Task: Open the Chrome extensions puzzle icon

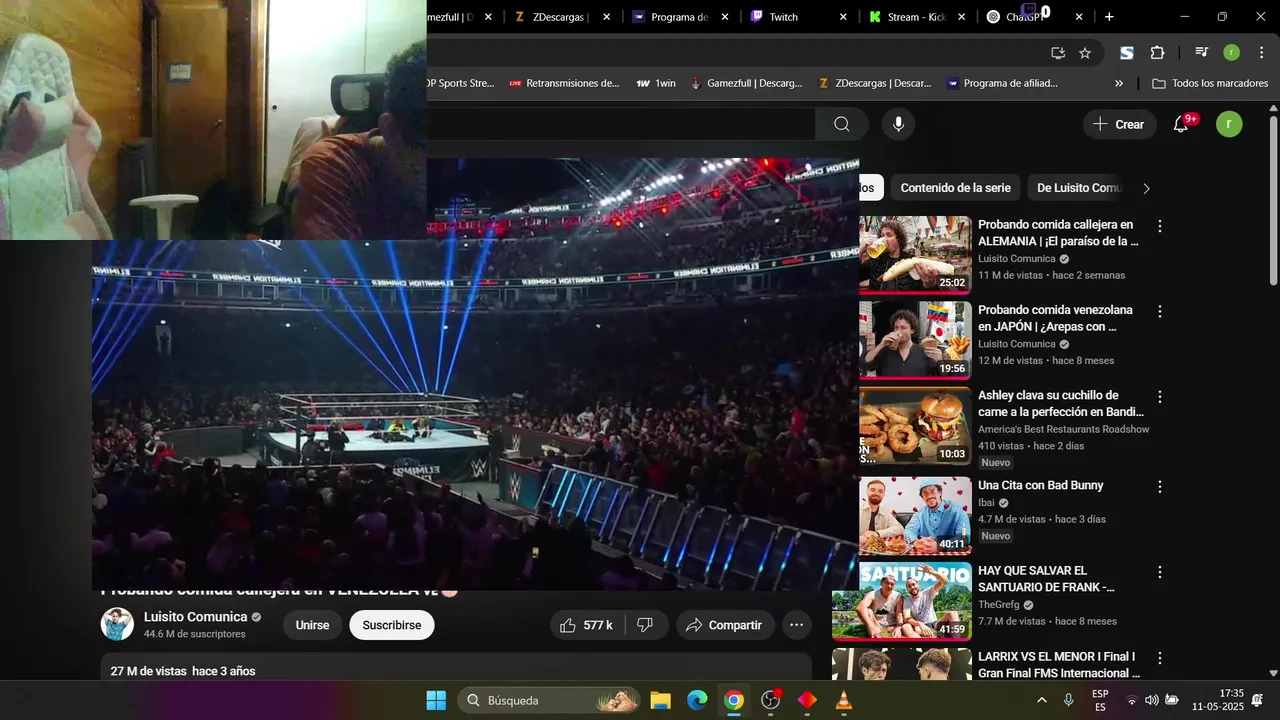Action: pos(1157,53)
